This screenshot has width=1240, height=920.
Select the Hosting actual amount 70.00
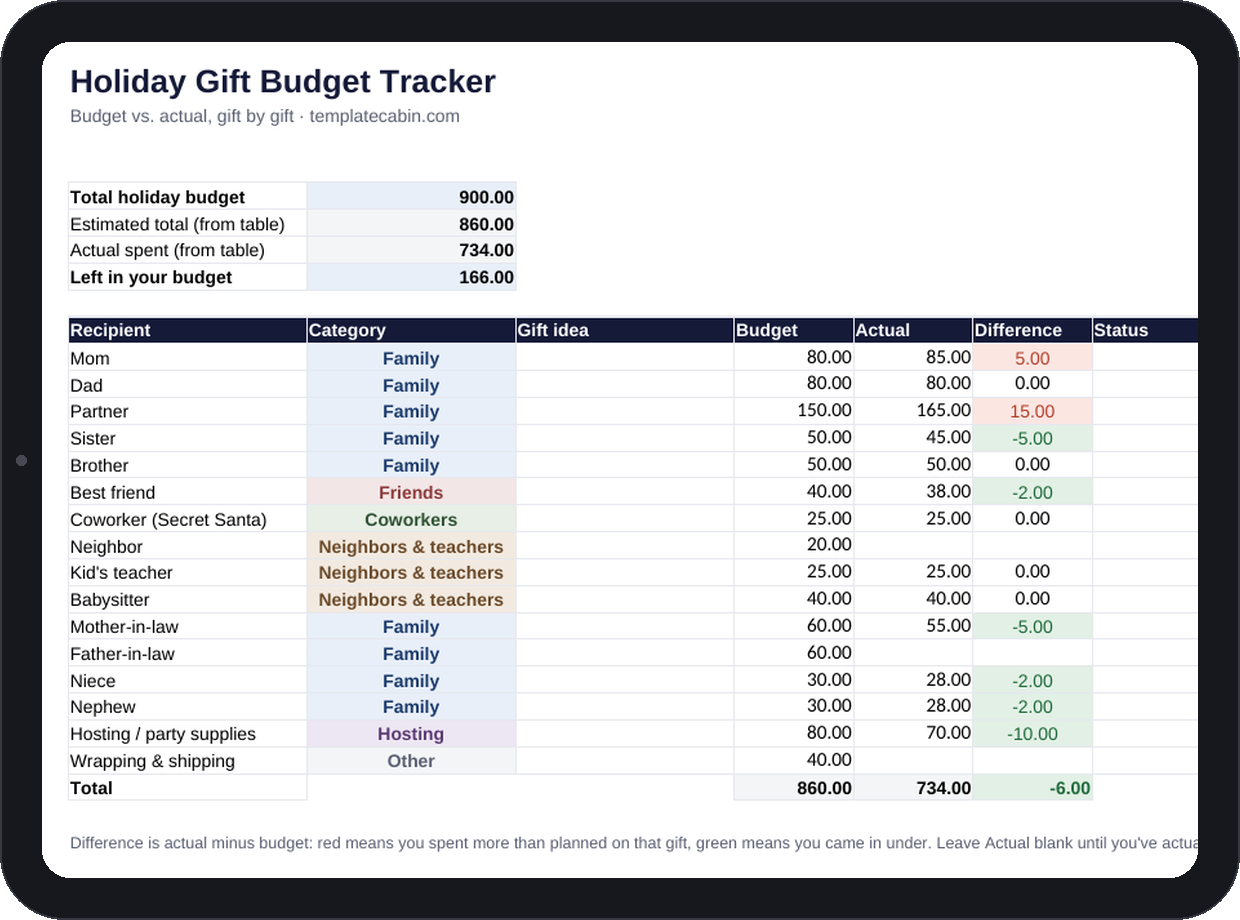click(x=913, y=733)
